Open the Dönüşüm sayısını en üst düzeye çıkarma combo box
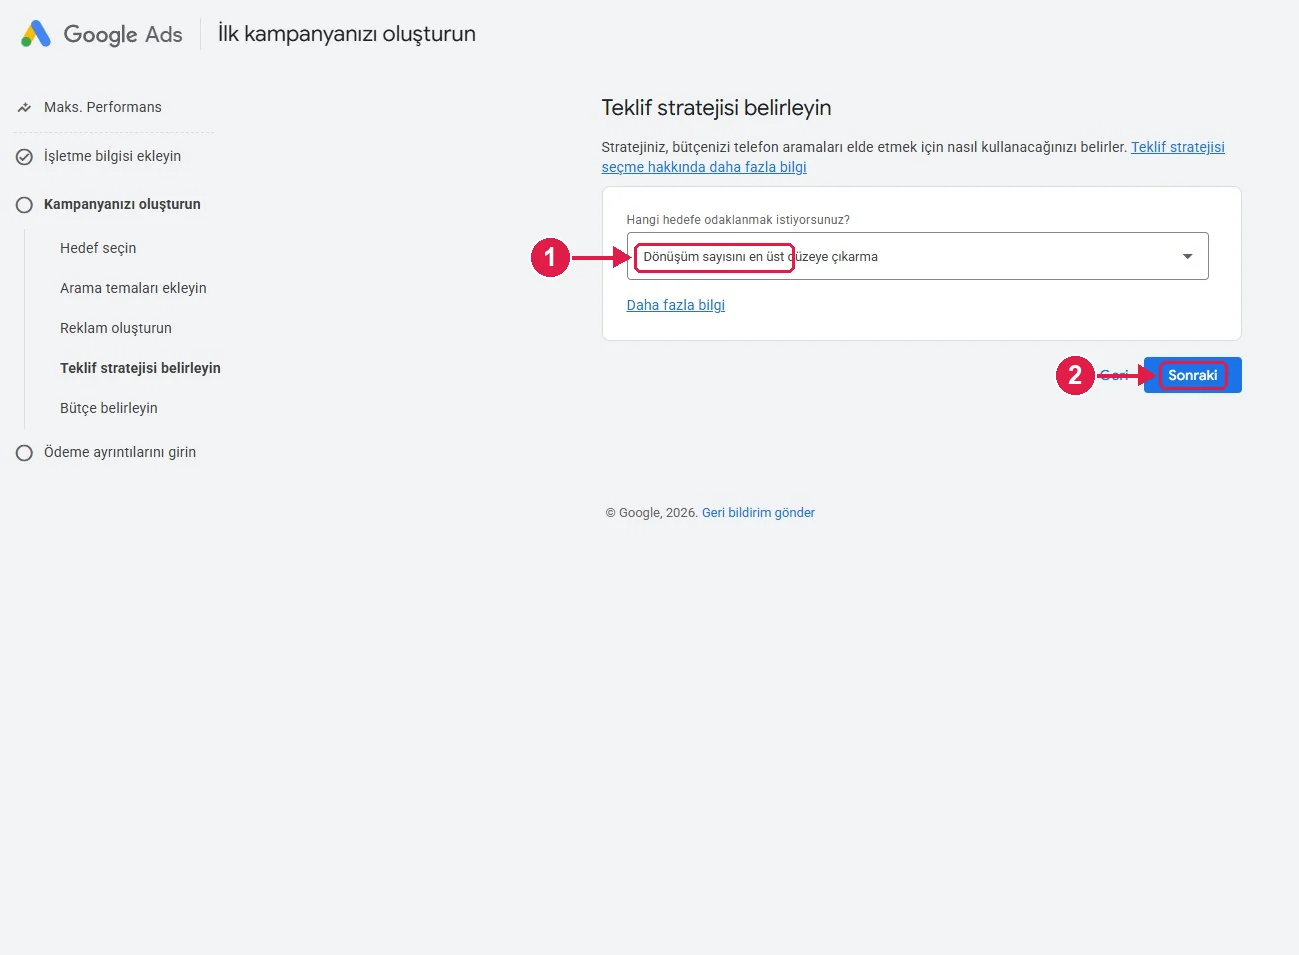Screen dimensions: 1299x955 (x=917, y=256)
